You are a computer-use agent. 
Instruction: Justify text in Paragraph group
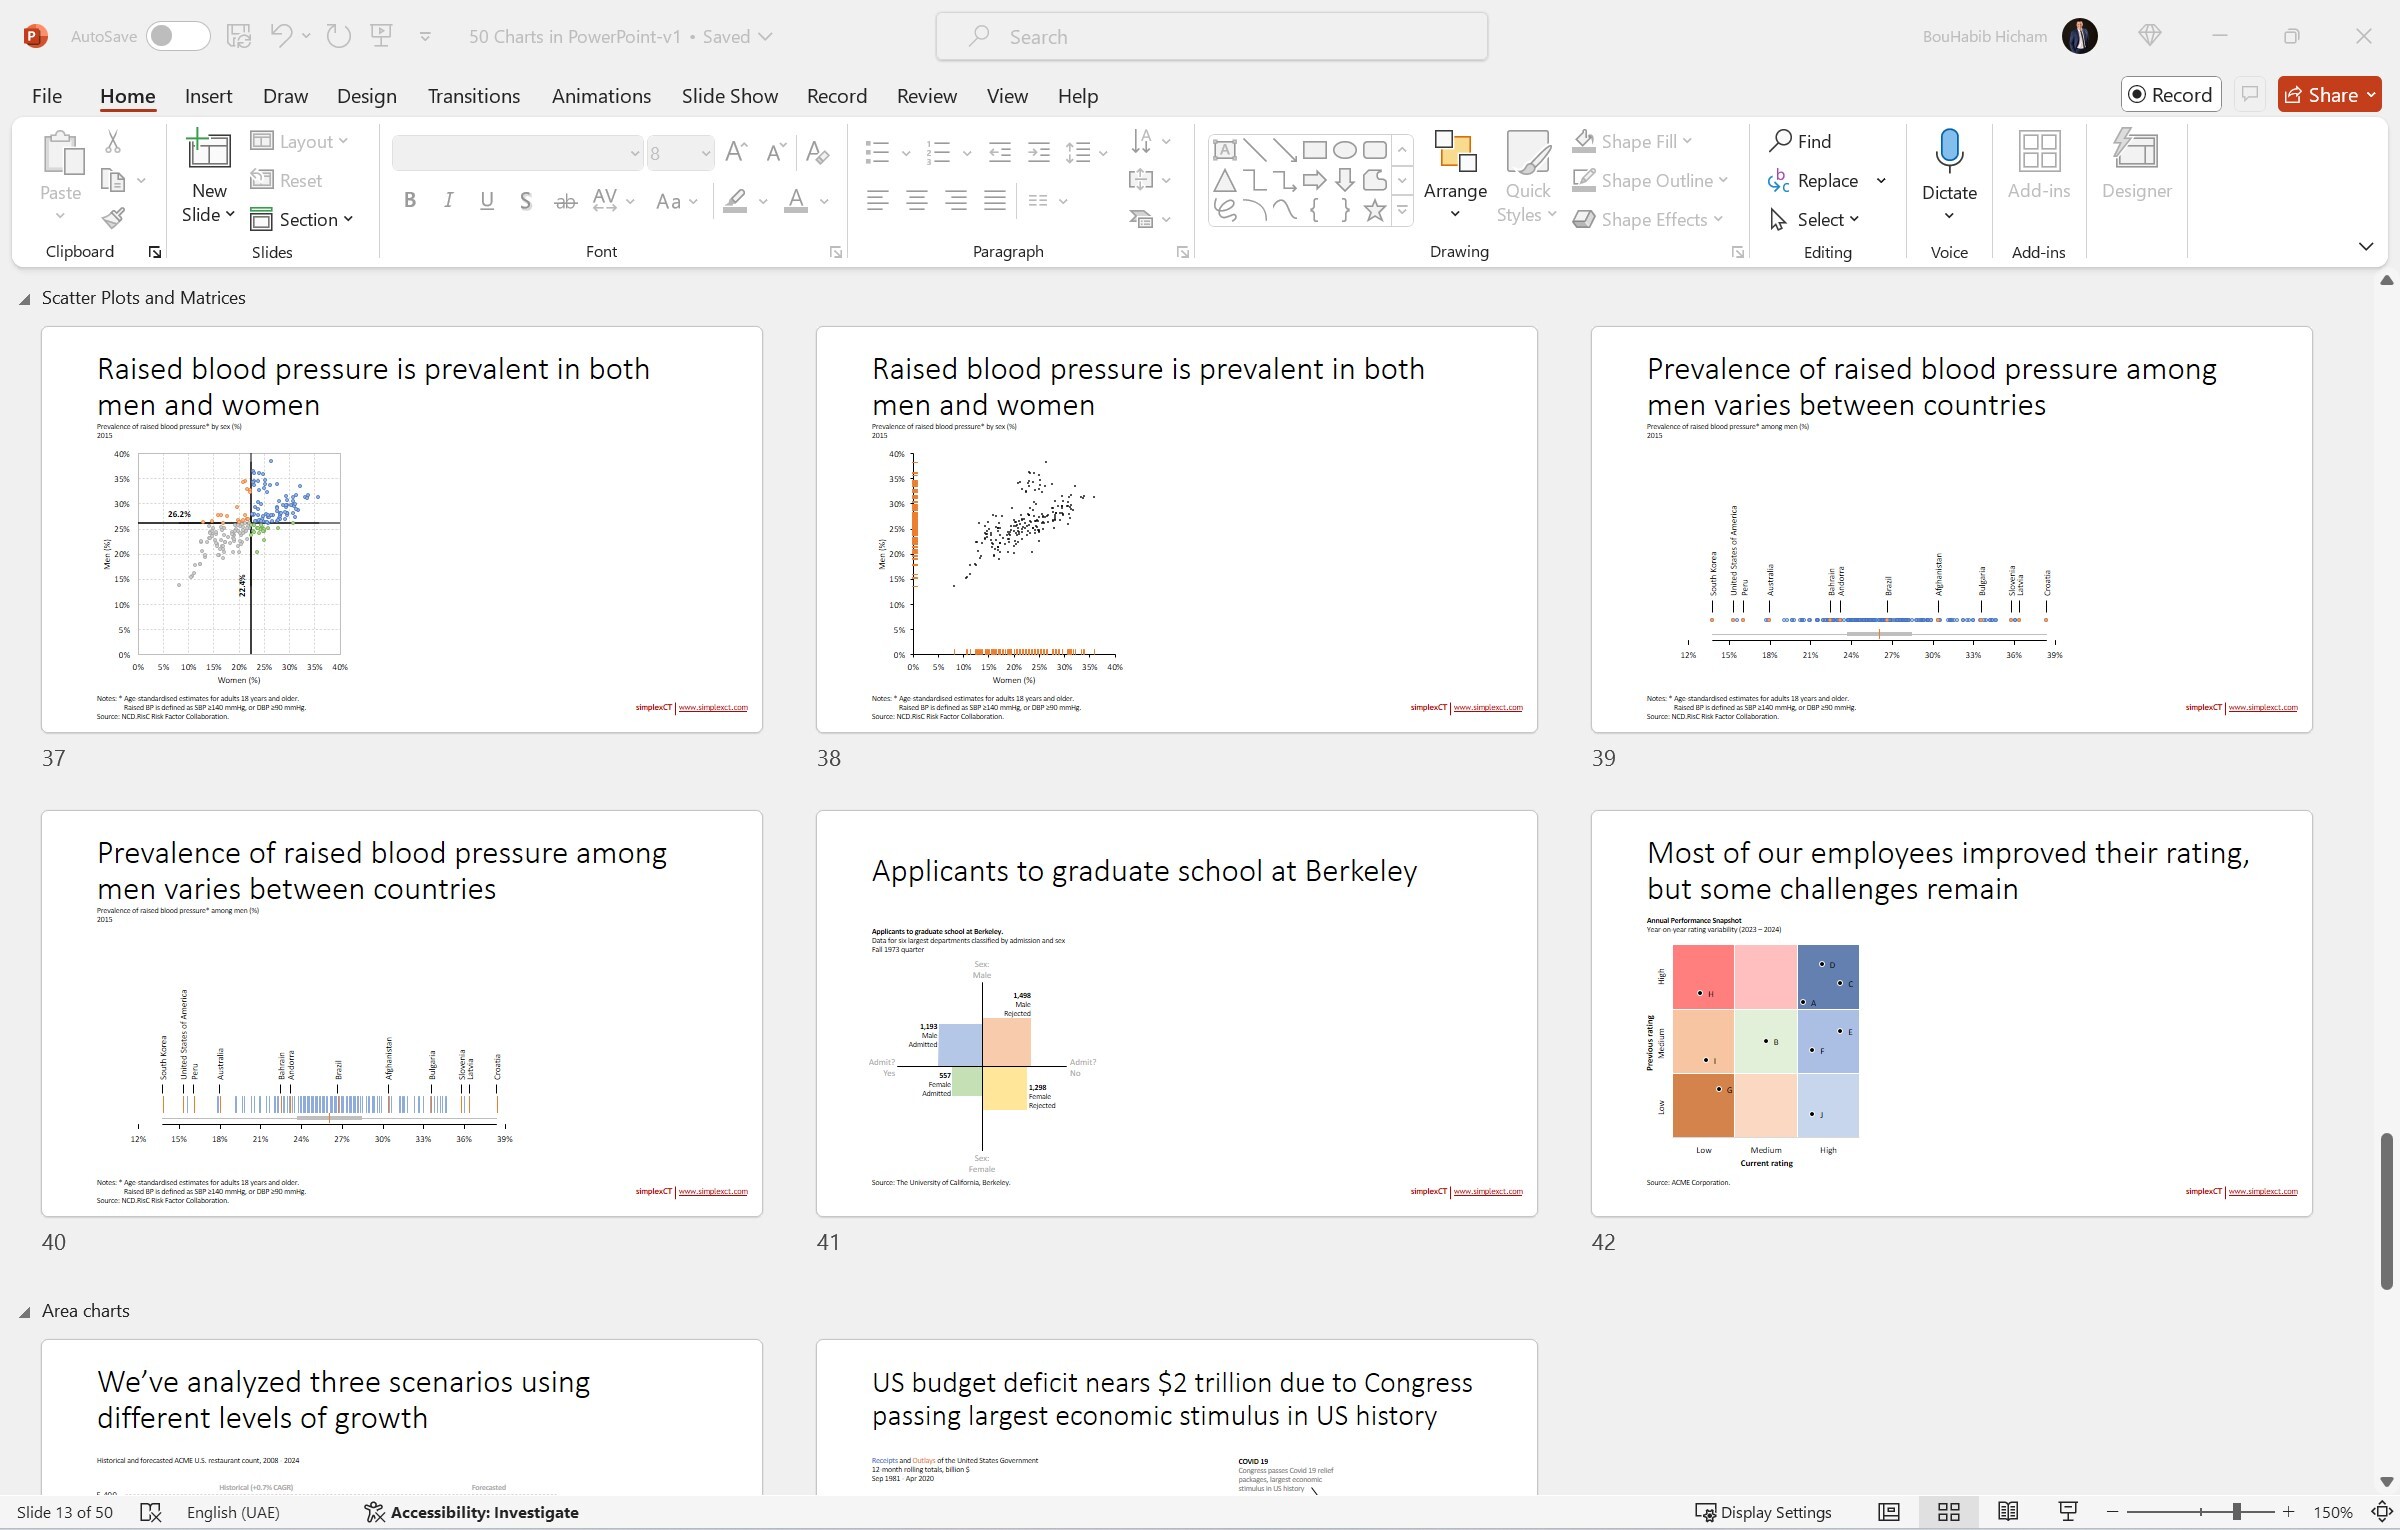pos(994,201)
